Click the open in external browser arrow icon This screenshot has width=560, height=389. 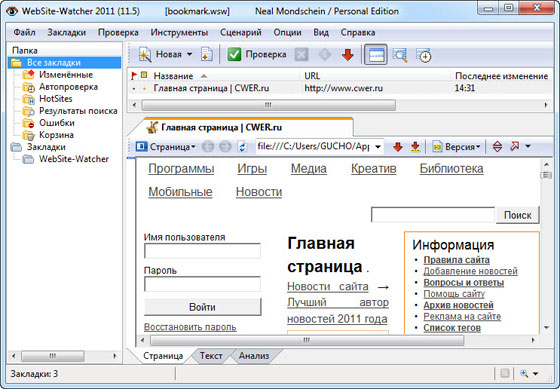[x=514, y=146]
